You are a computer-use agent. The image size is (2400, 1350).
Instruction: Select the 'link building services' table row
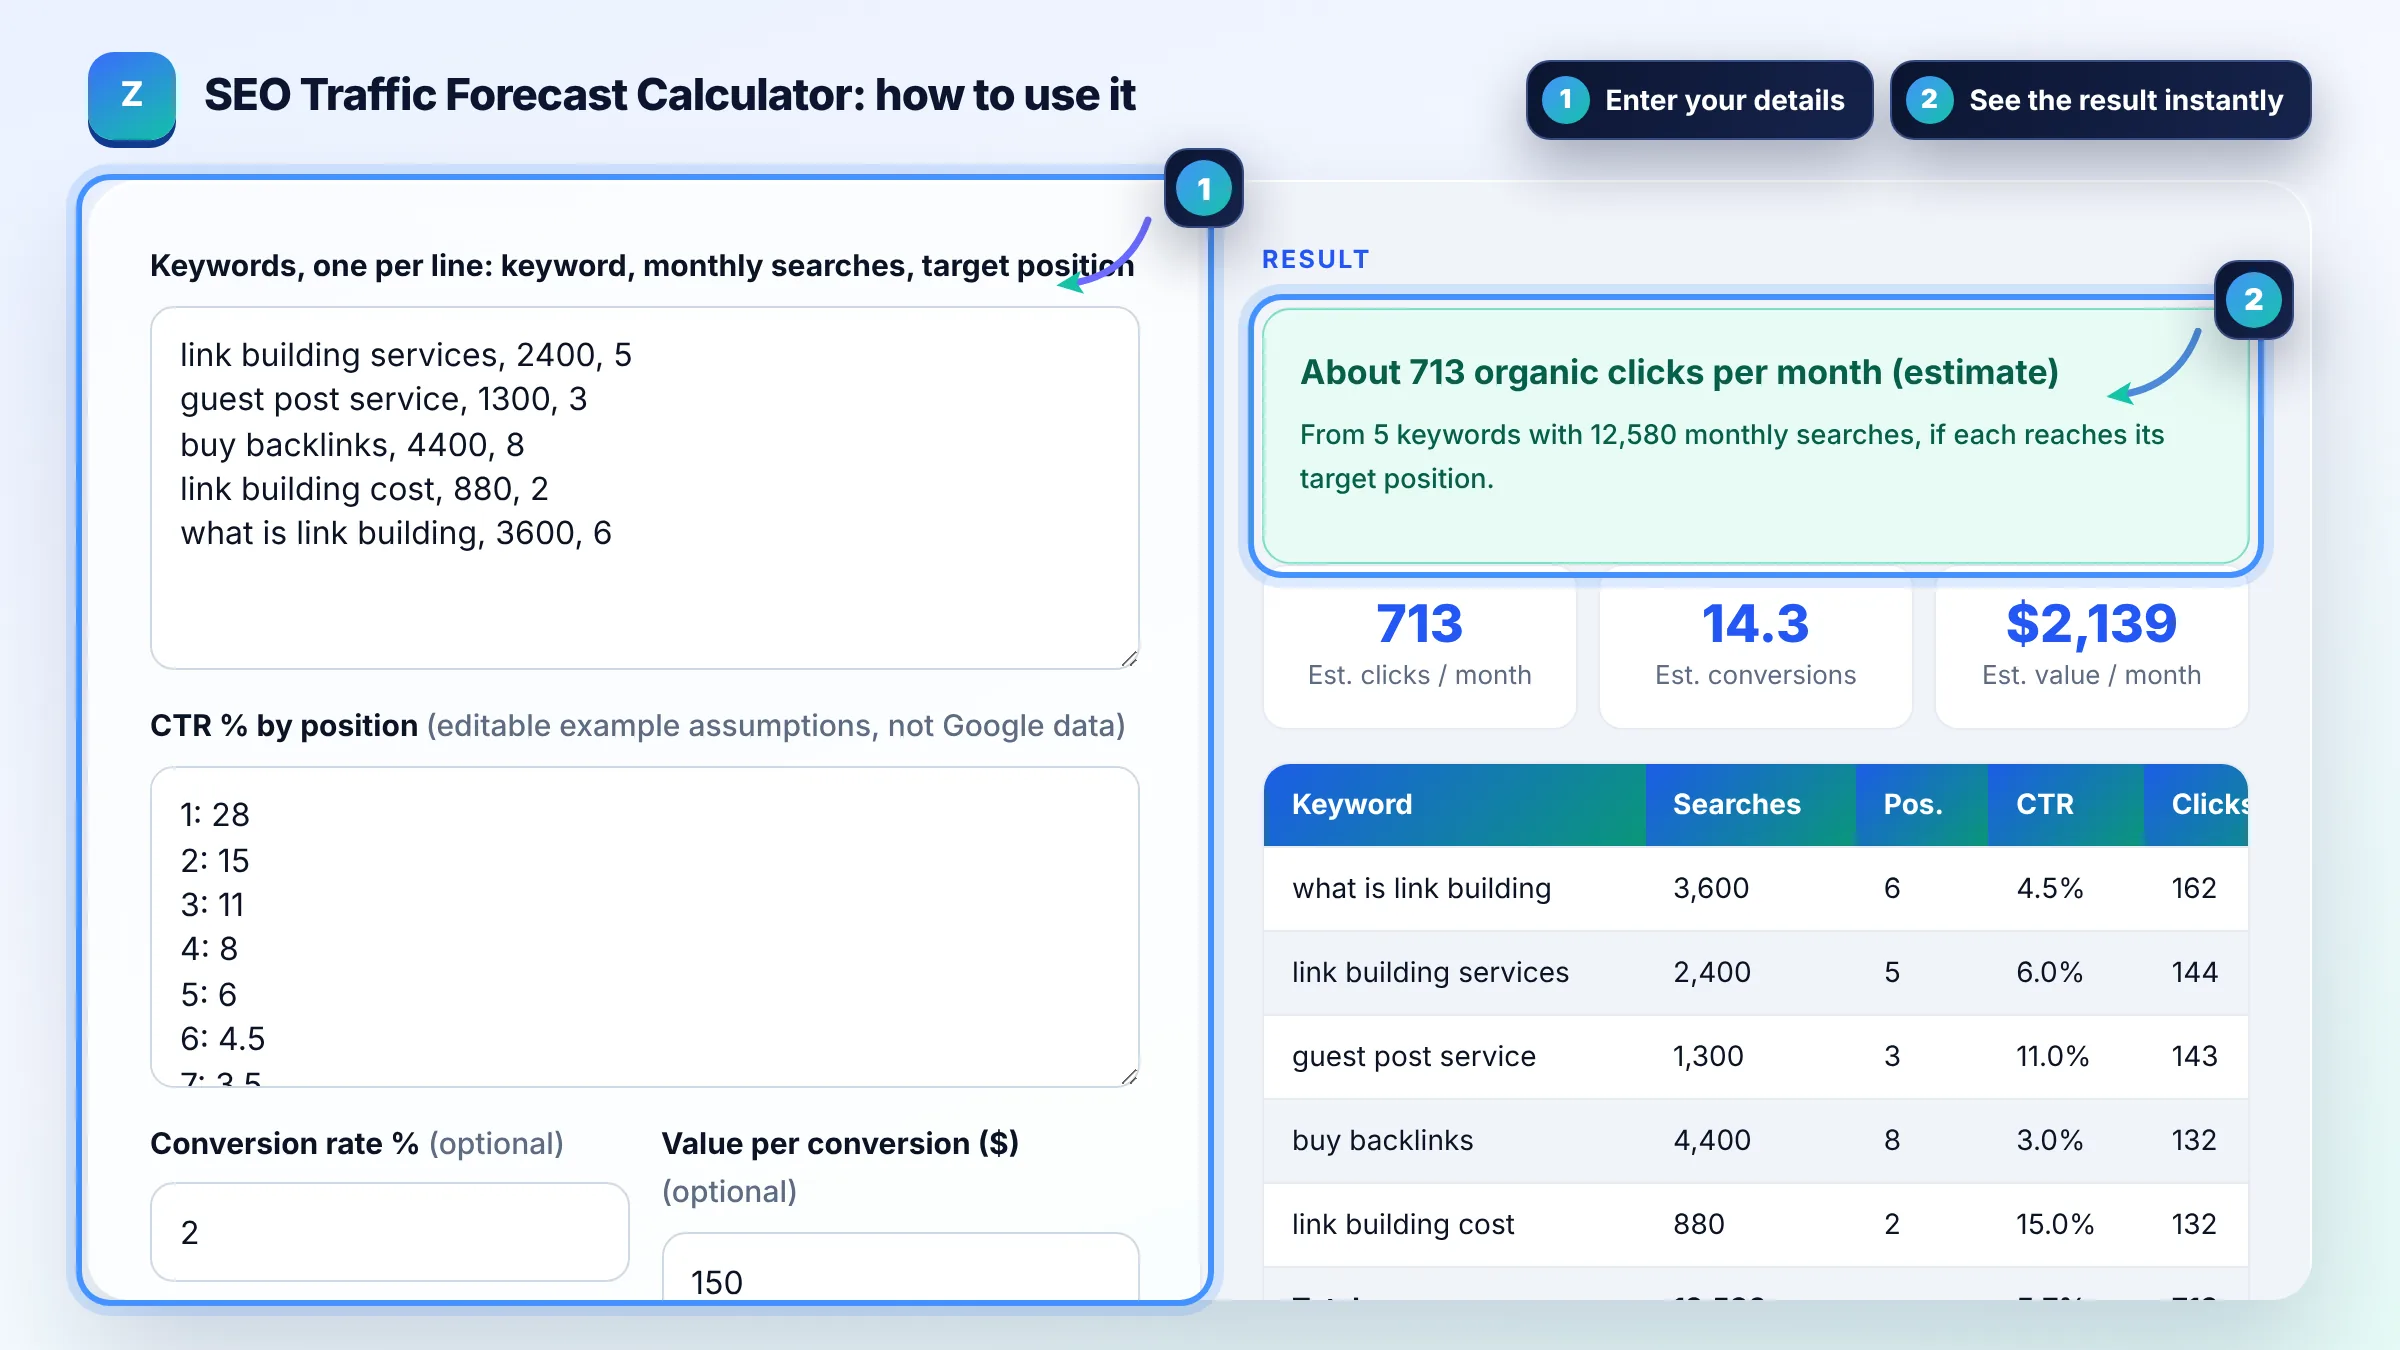point(1756,972)
